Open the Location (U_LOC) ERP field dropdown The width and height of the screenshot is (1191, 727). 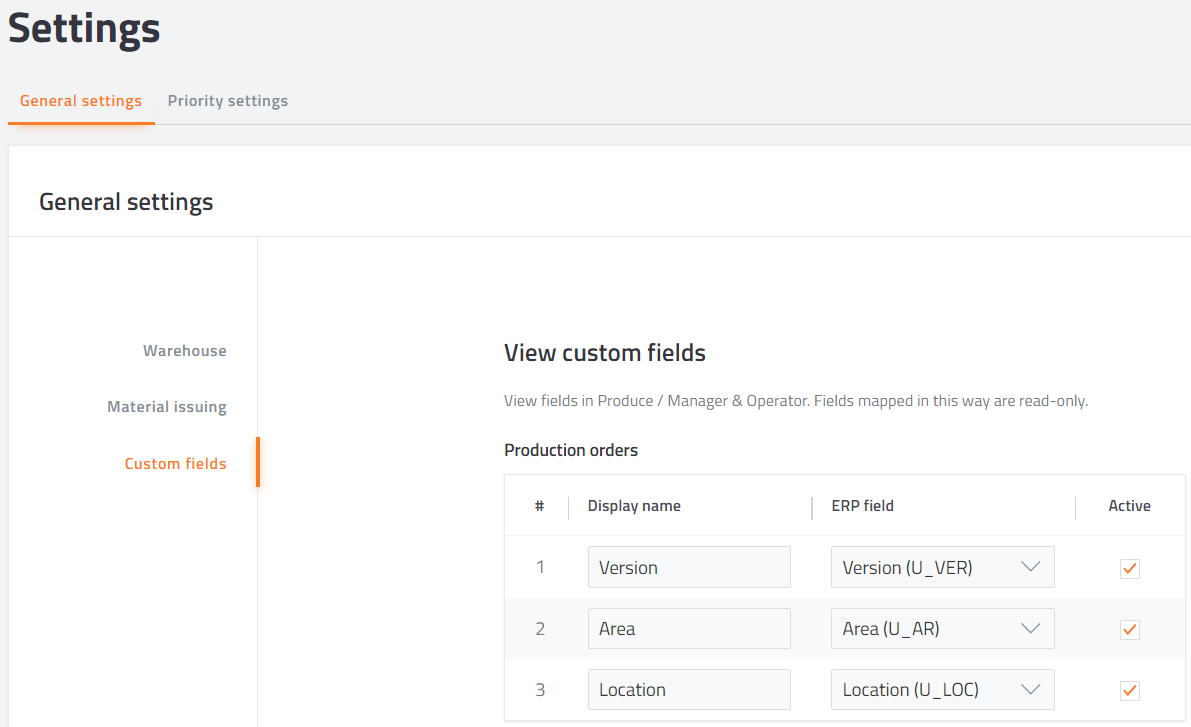943,689
